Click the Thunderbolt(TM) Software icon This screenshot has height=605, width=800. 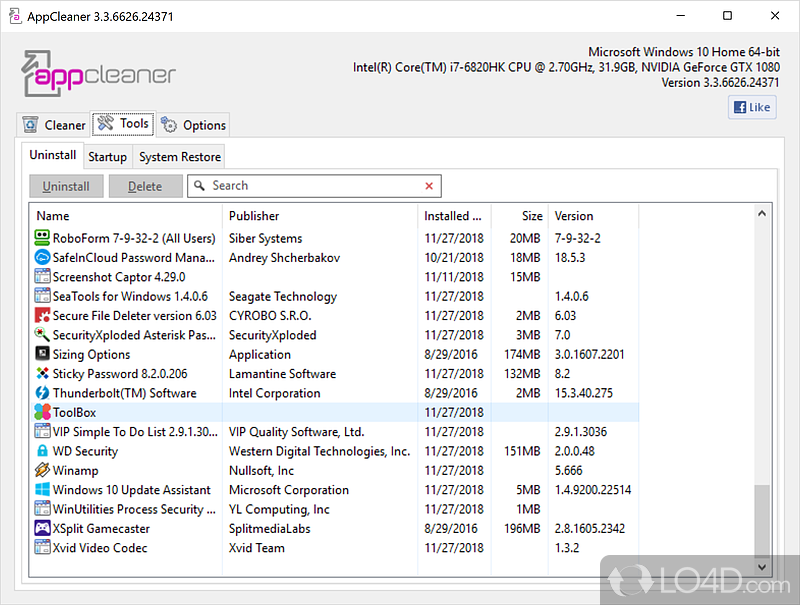click(x=43, y=393)
